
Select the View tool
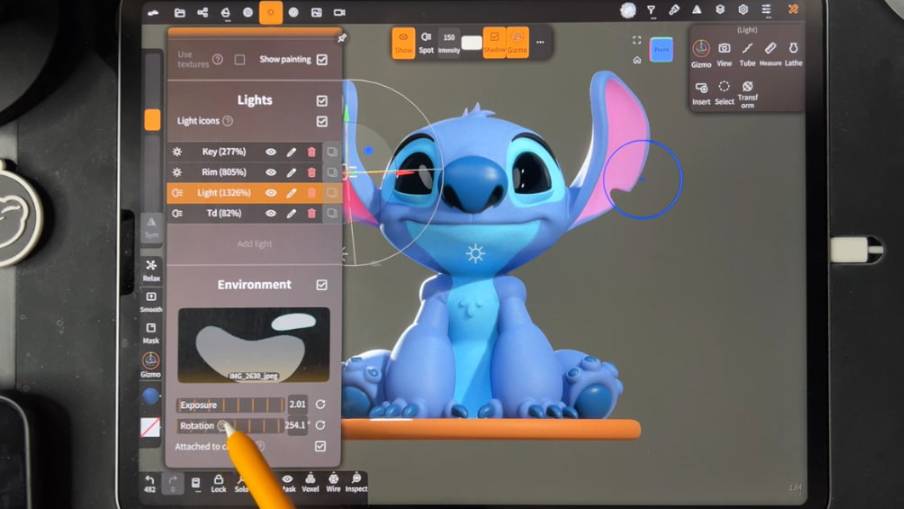[x=724, y=54]
